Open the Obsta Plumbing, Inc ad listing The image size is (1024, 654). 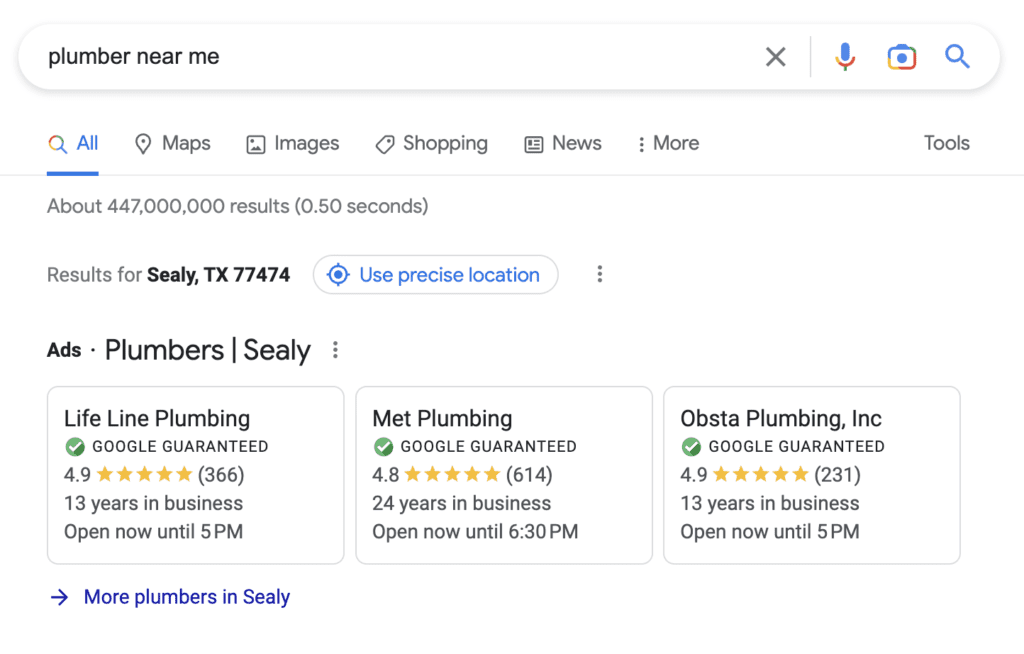(812, 475)
